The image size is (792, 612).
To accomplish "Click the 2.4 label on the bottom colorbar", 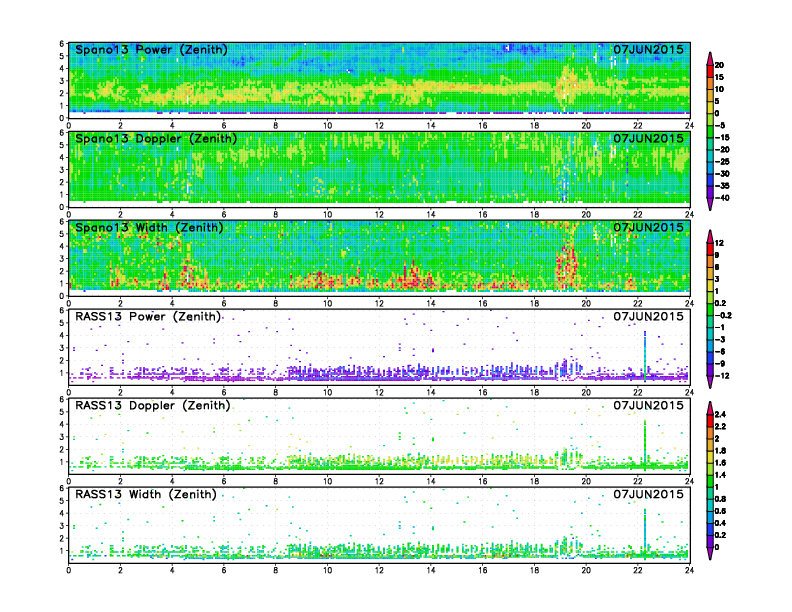I will 720,415.
